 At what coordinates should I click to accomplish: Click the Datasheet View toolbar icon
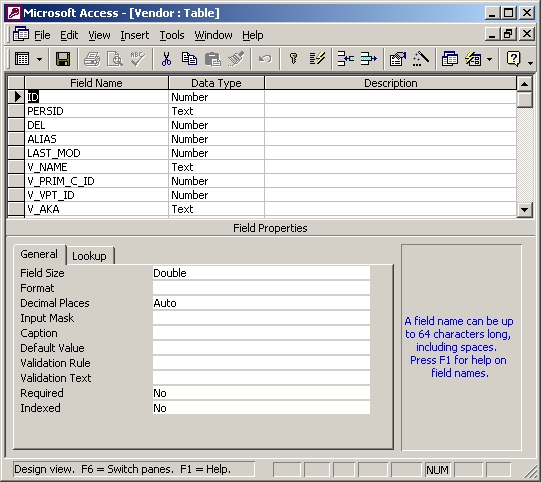22,59
